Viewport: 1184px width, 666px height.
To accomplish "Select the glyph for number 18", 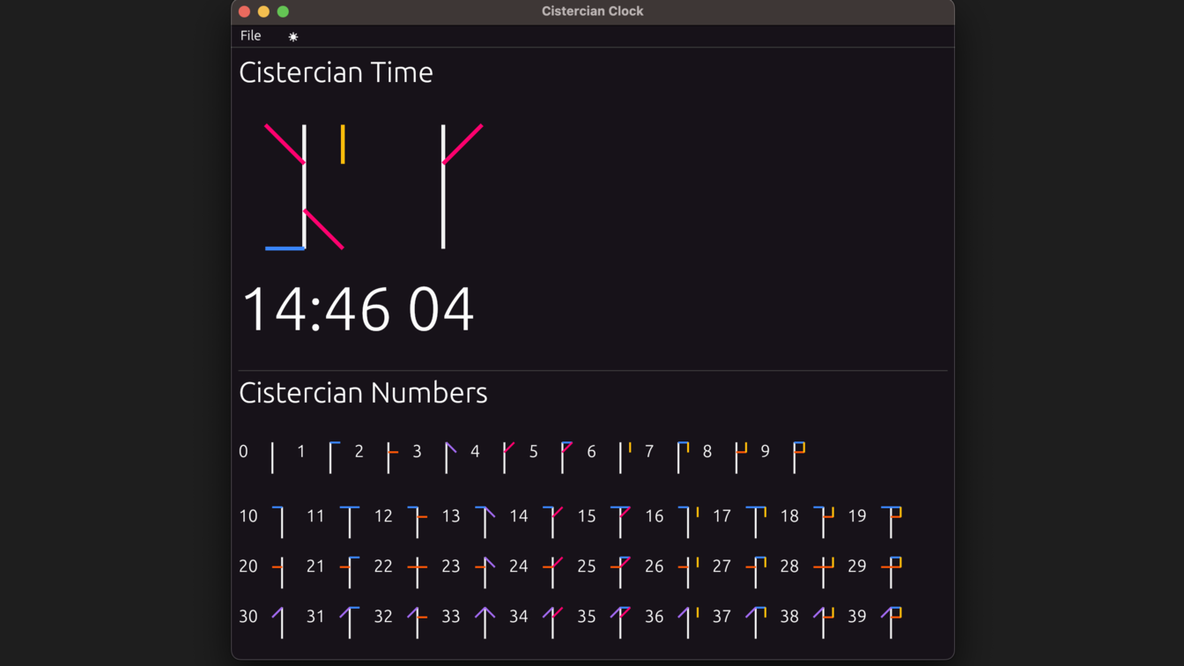I will coord(823,520).
